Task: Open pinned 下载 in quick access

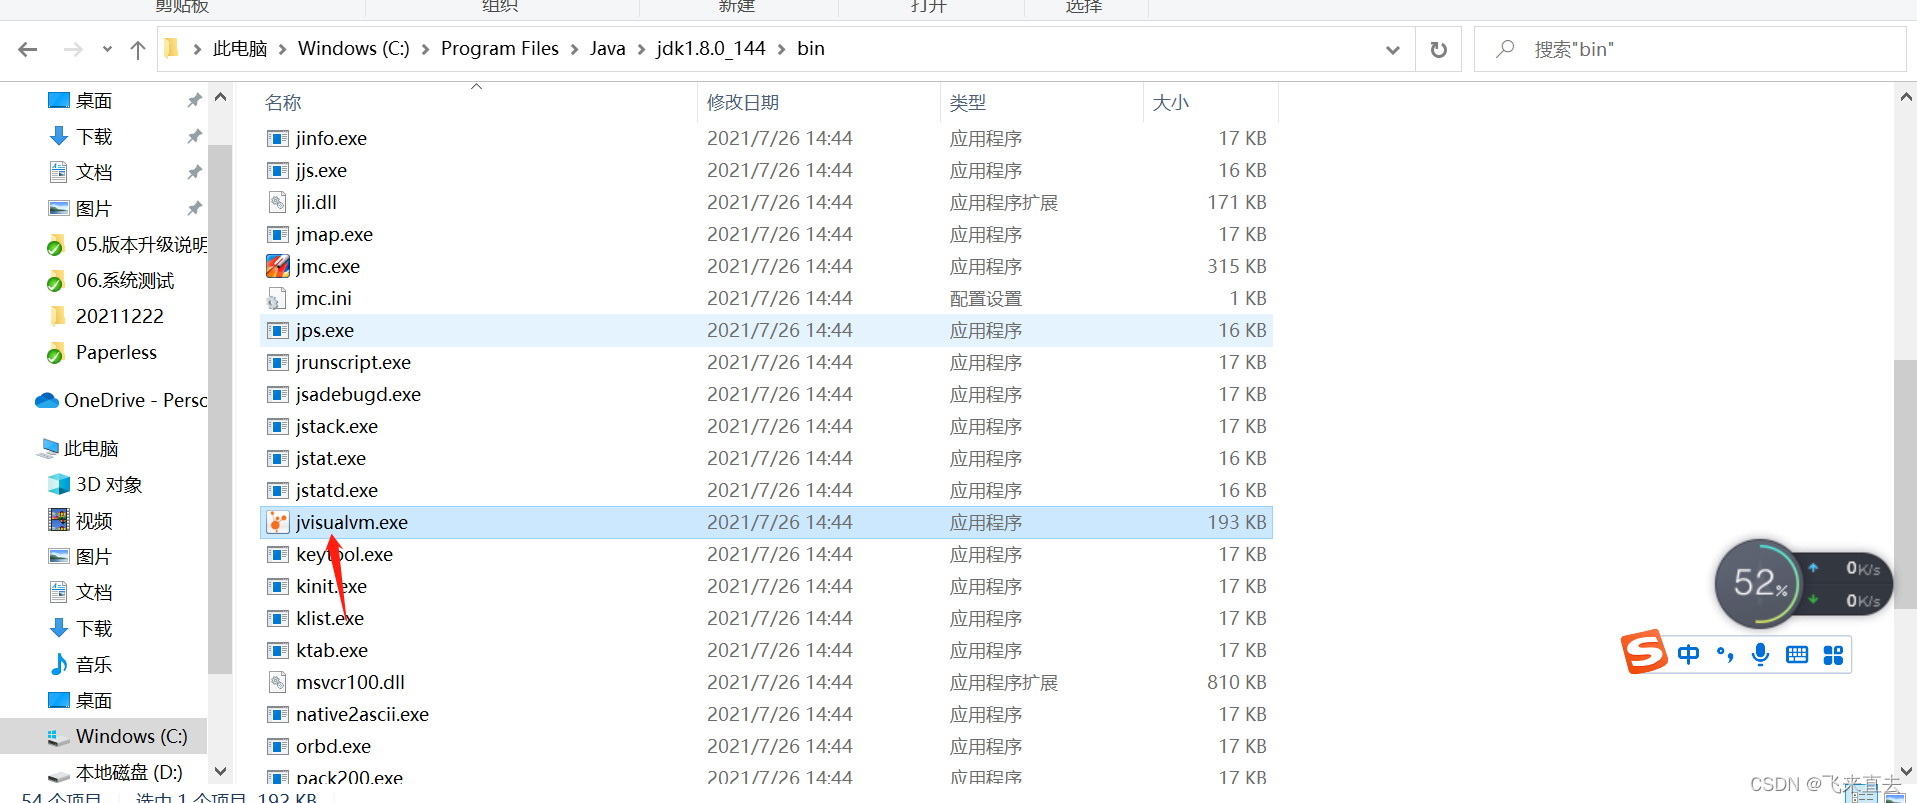Action: (94, 136)
